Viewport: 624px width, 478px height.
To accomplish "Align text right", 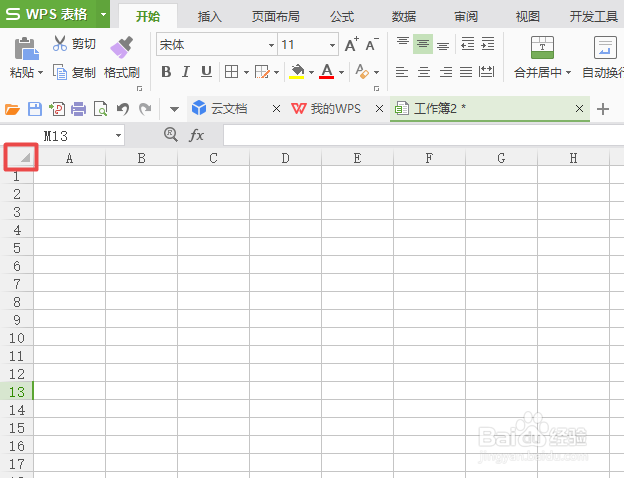I will pos(445,72).
